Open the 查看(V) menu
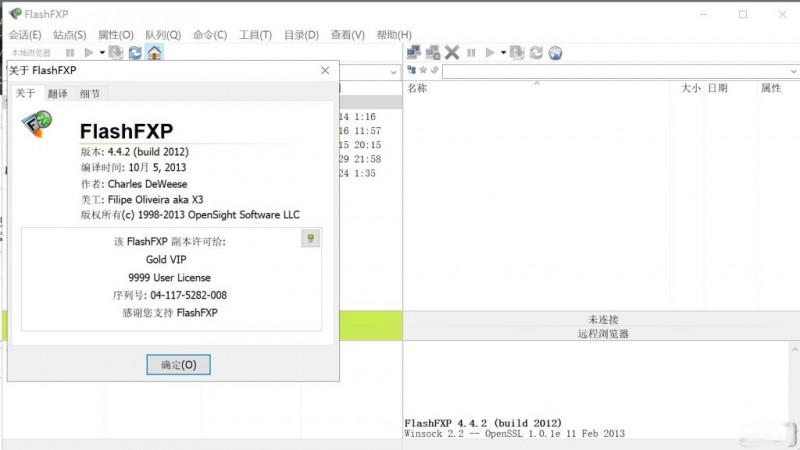 pyautogui.click(x=347, y=35)
